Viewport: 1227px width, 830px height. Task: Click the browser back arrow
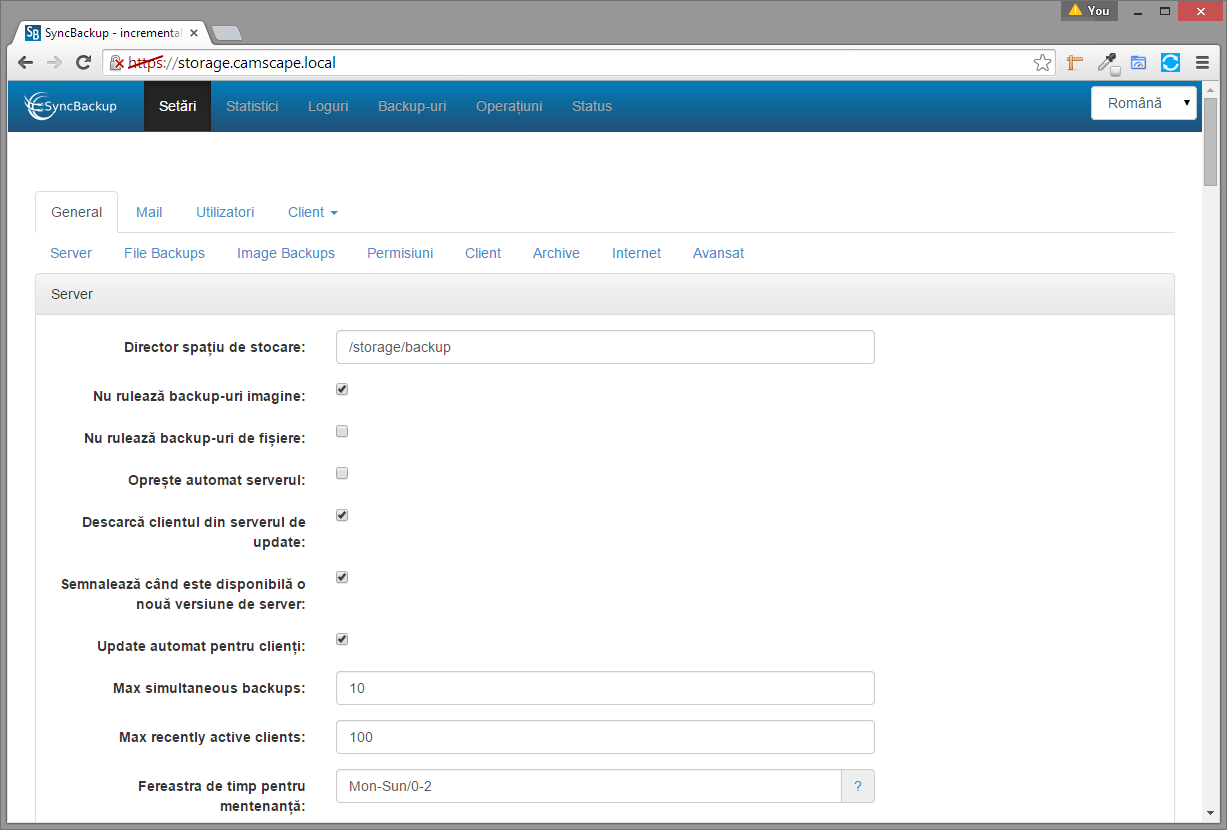click(25, 63)
